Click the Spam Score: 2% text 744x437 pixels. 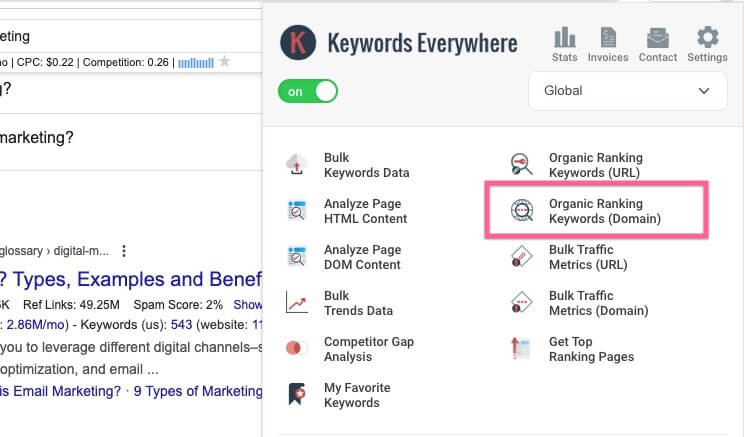[178, 305]
